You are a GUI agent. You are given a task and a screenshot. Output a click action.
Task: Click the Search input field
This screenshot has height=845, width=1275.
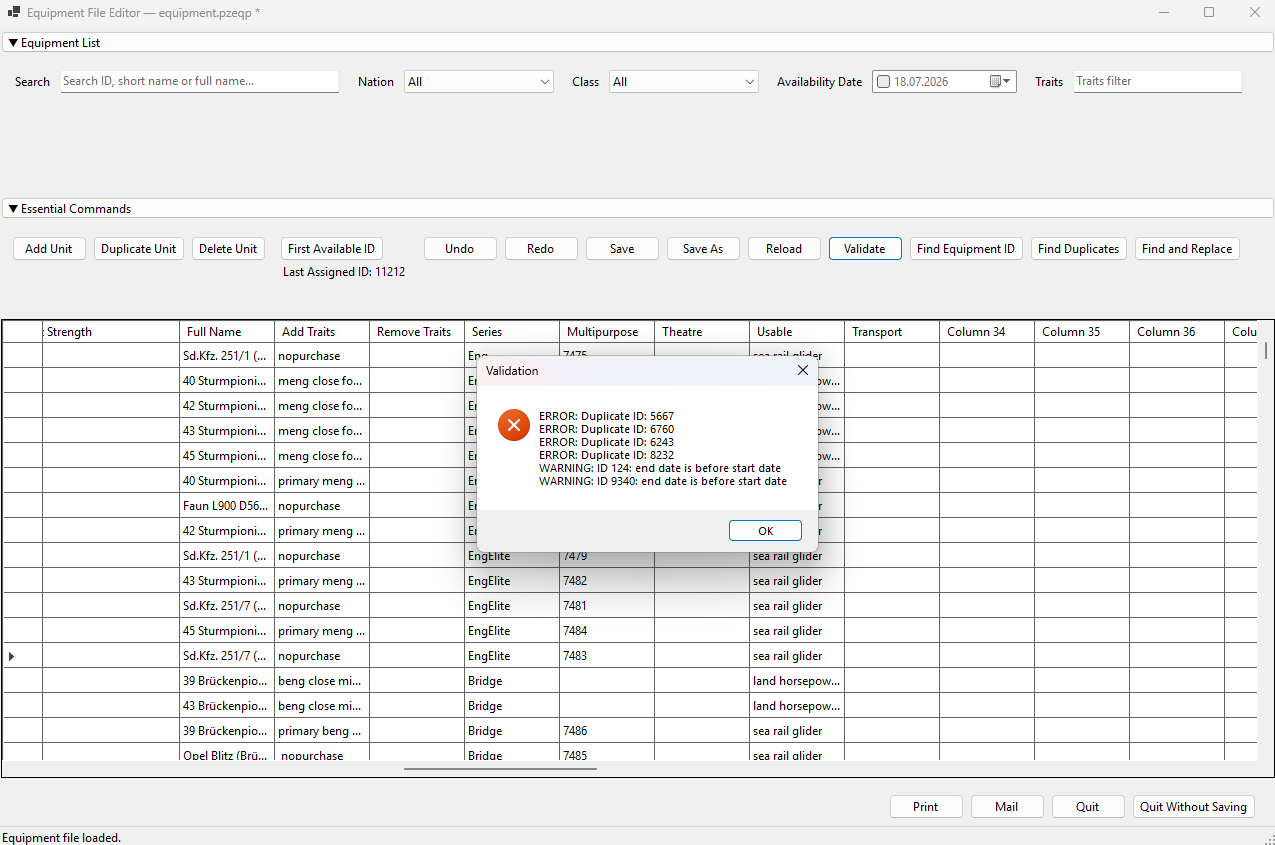[200, 81]
